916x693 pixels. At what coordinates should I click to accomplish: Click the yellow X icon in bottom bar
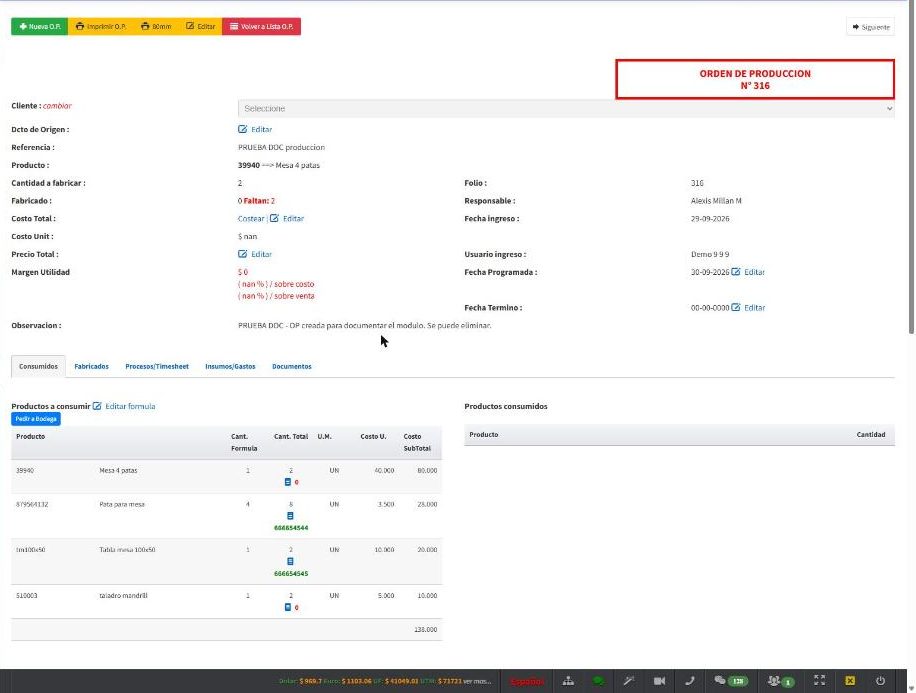click(x=850, y=680)
